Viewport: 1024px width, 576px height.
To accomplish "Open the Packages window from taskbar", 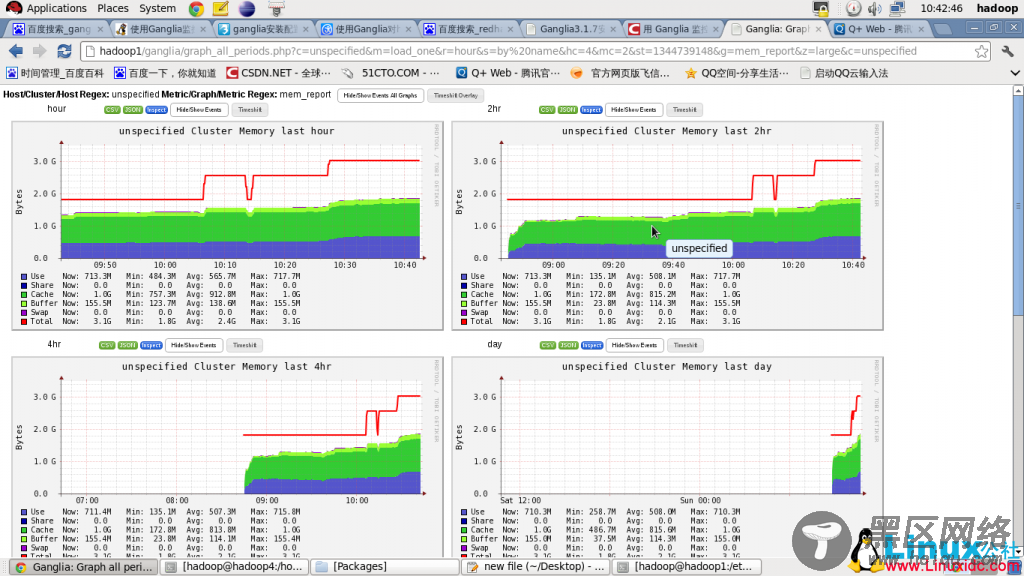I will point(384,567).
